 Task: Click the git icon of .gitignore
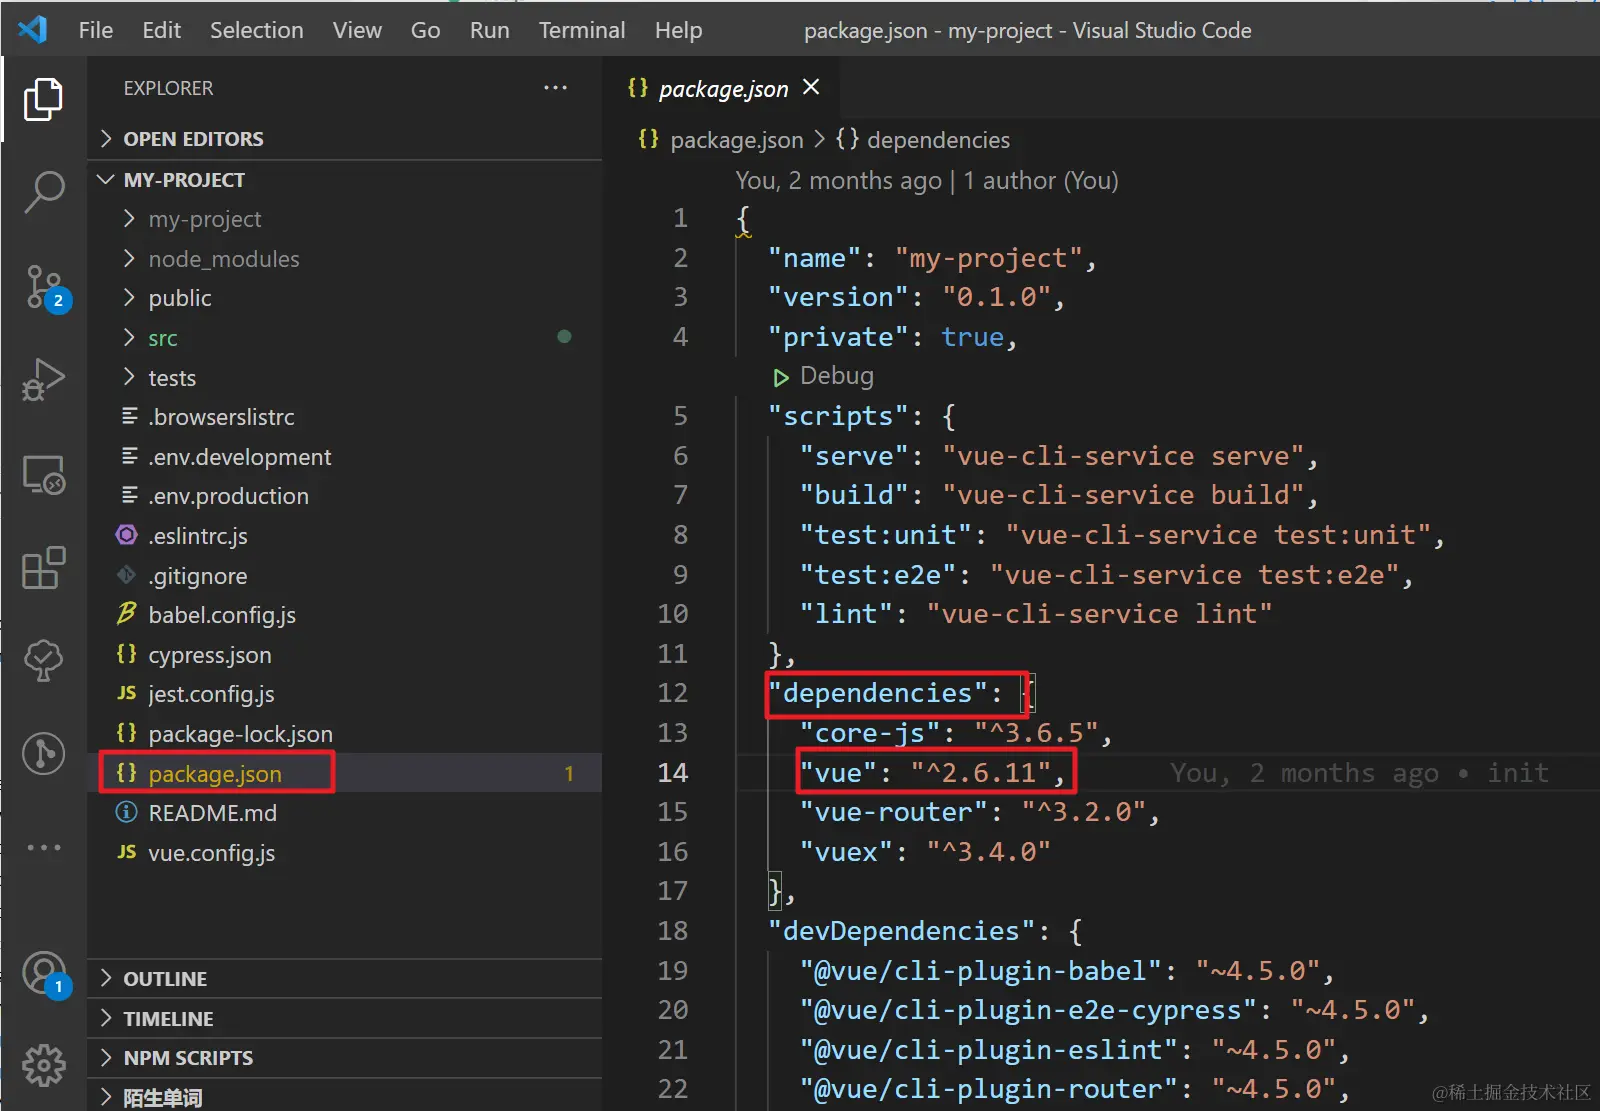[x=126, y=575]
